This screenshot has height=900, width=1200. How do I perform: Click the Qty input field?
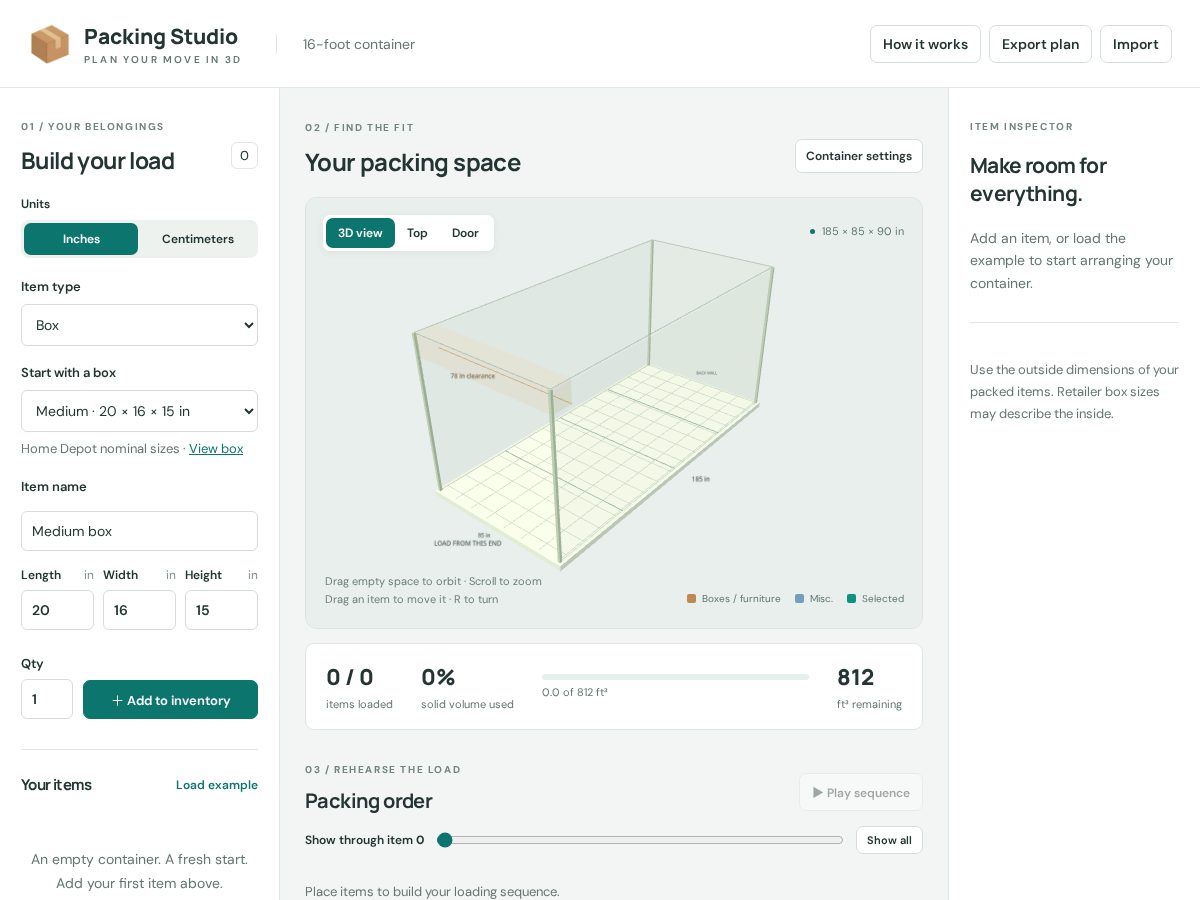pyautogui.click(x=47, y=699)
